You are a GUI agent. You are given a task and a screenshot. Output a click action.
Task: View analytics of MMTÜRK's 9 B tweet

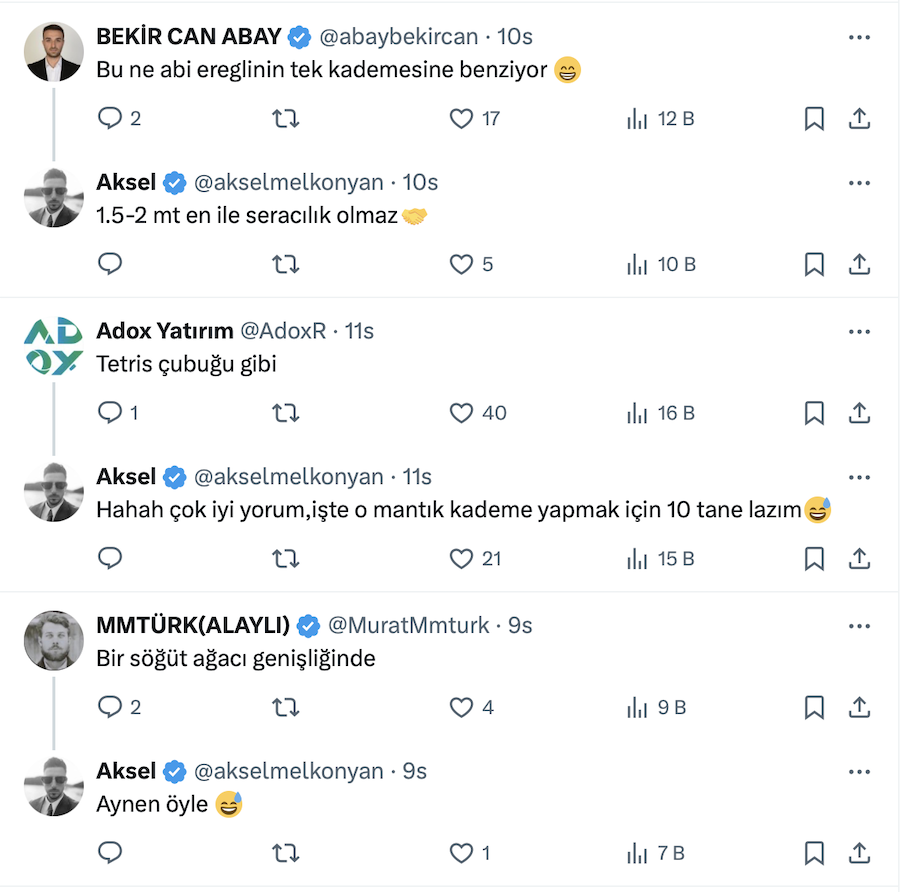pyautogui.click(x=636, y=708)
